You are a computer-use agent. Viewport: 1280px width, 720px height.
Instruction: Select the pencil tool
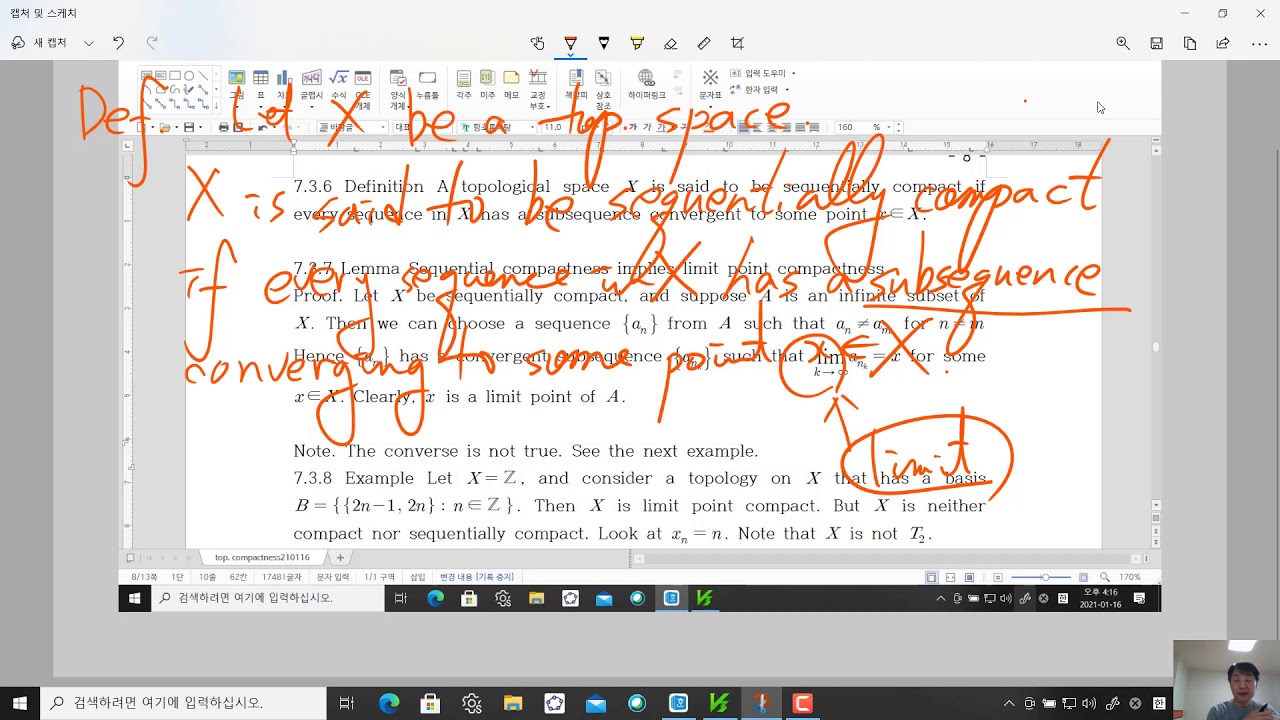(604, 43)
